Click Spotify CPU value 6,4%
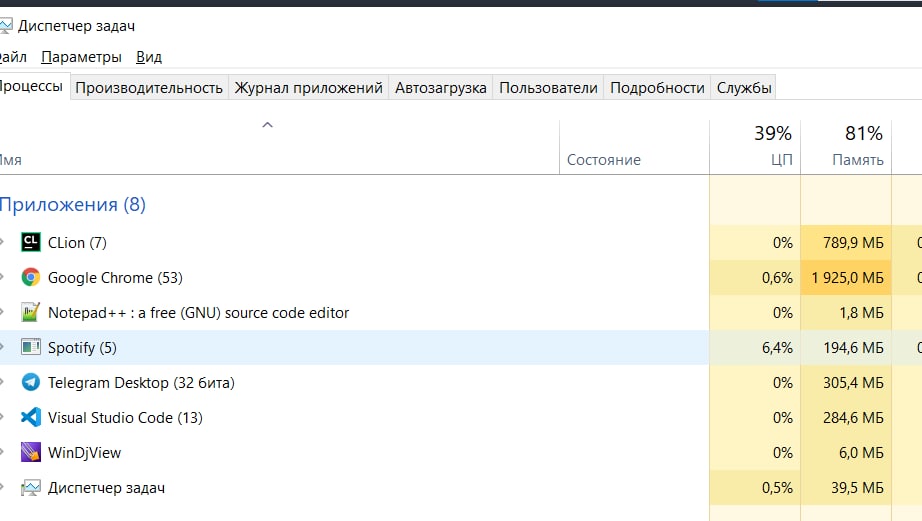922x521 pixels. coord(777,348)
